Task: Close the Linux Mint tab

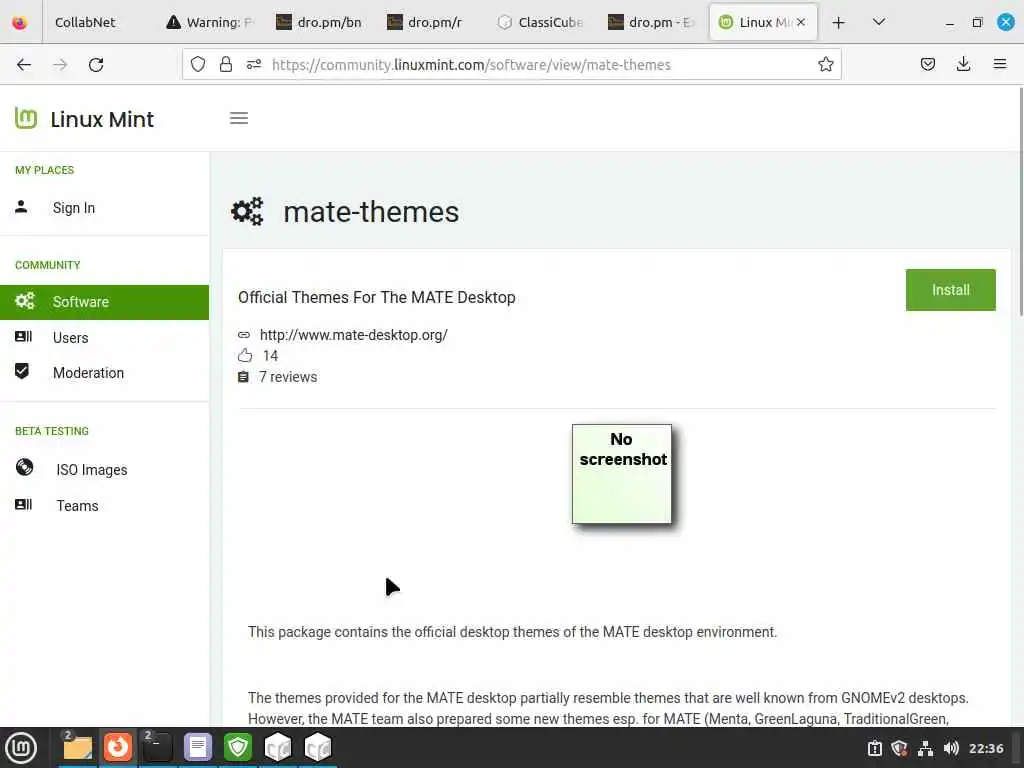Action: point(801,22)
